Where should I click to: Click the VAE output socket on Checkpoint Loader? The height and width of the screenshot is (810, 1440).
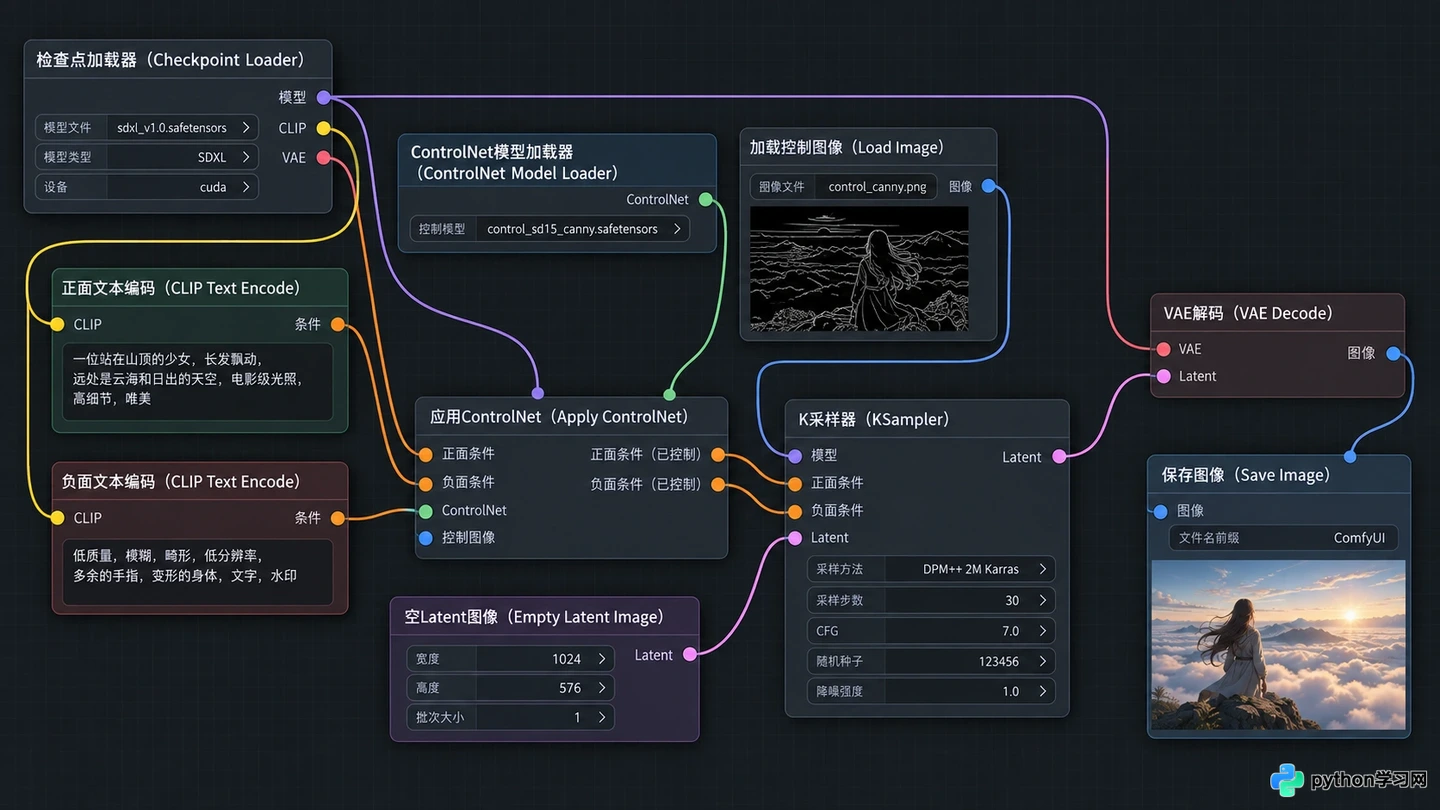(x=323, y=158)
